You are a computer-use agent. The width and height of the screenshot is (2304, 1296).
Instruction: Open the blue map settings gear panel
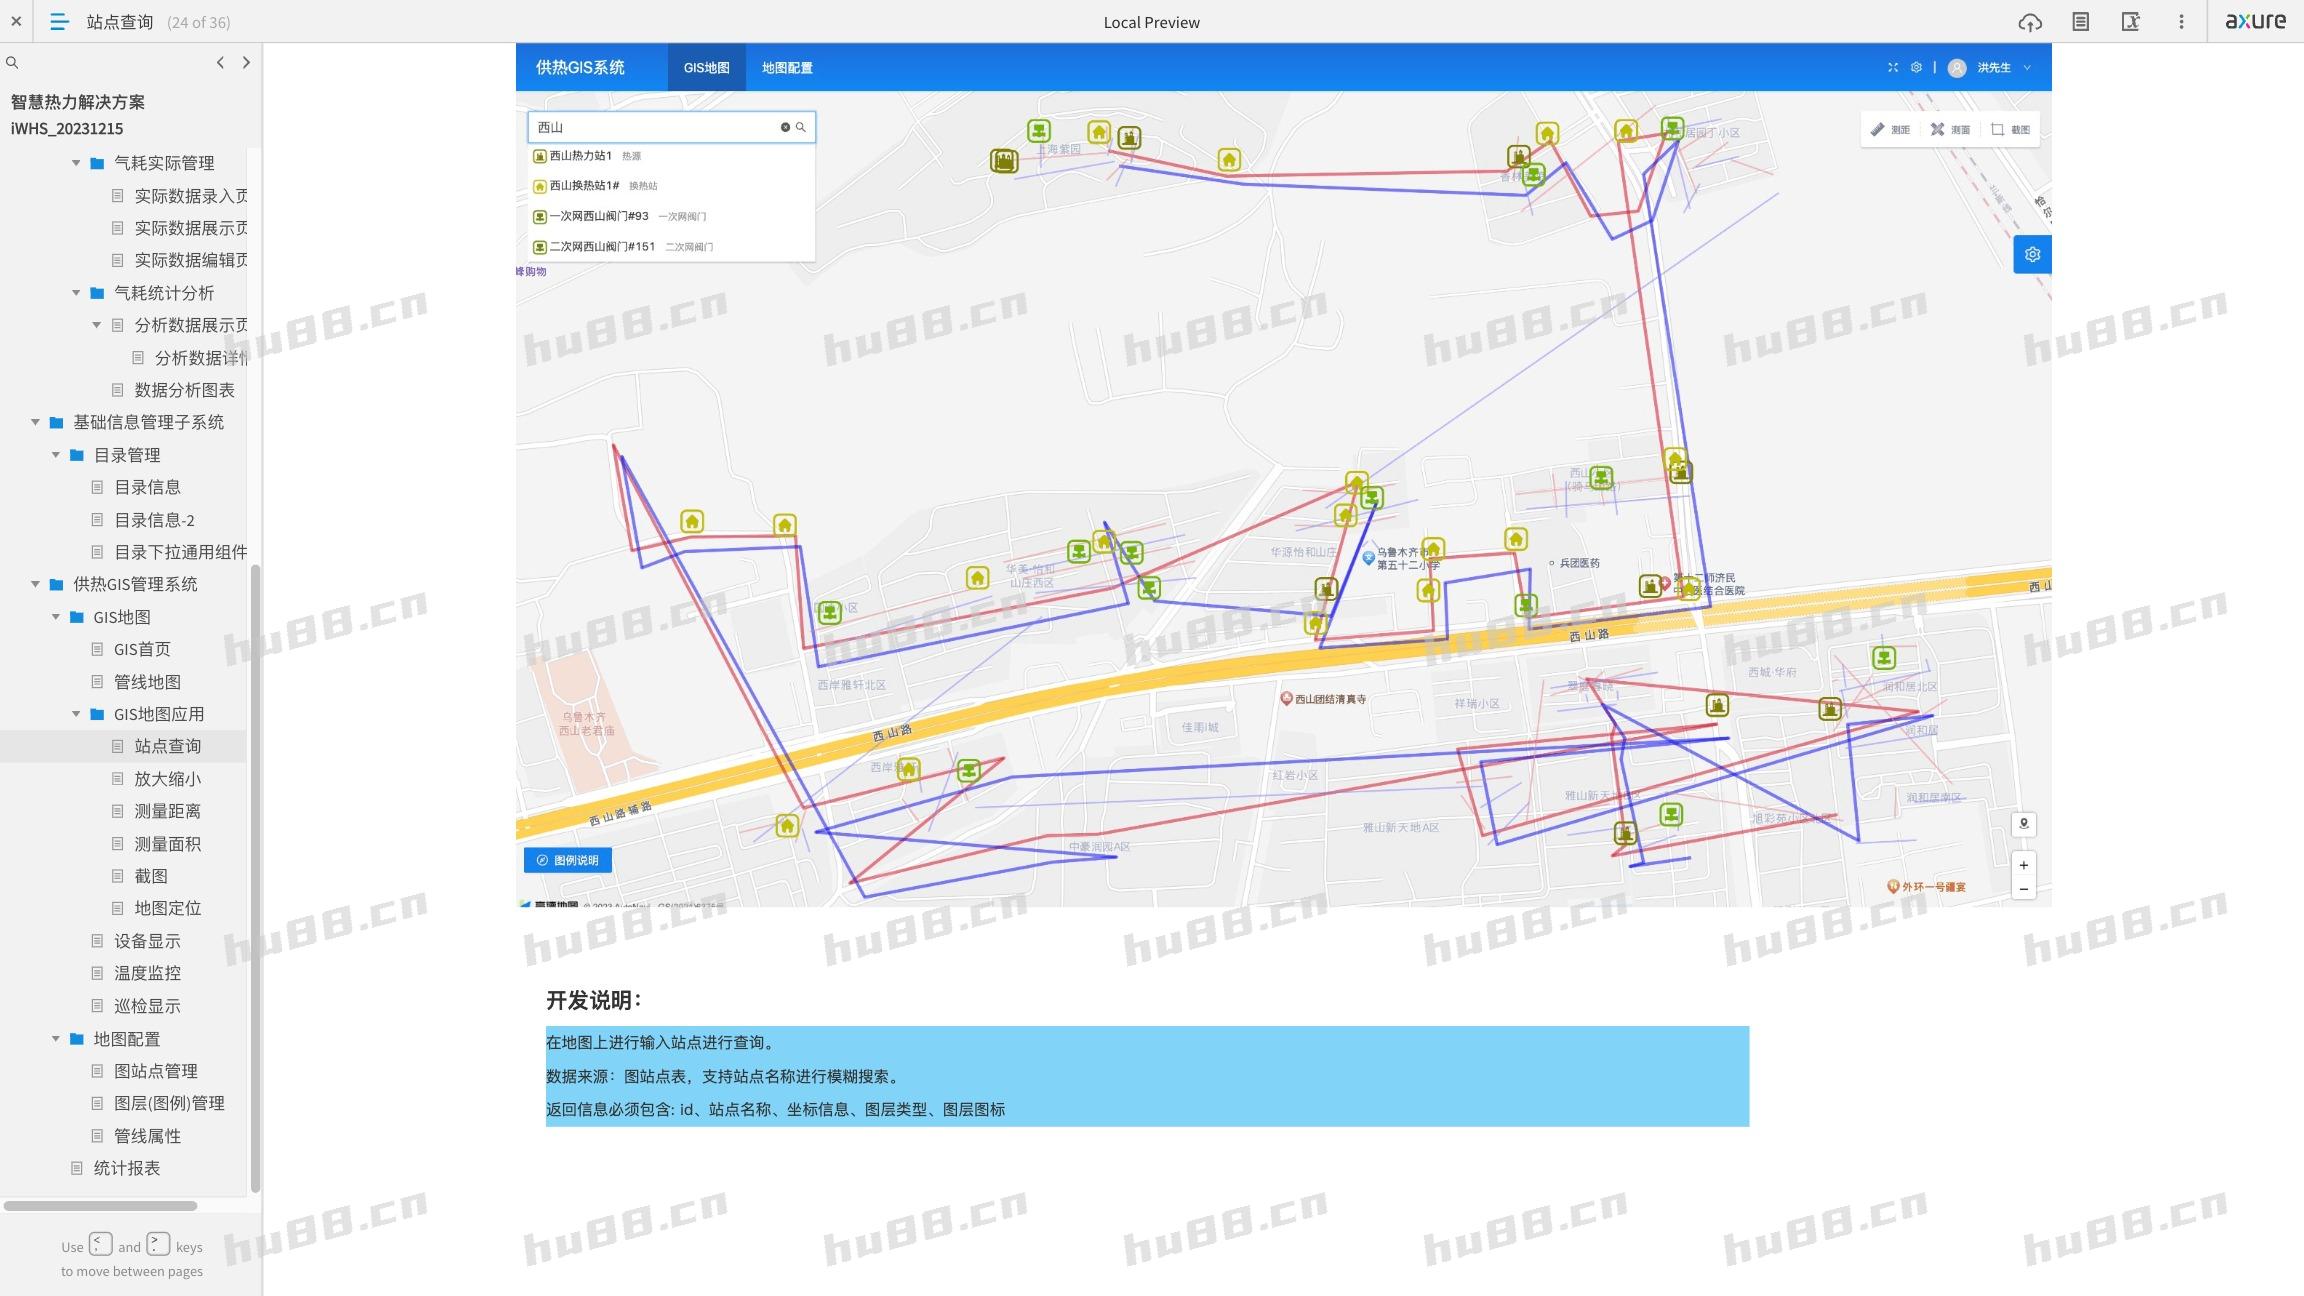tap(2032, 255)
